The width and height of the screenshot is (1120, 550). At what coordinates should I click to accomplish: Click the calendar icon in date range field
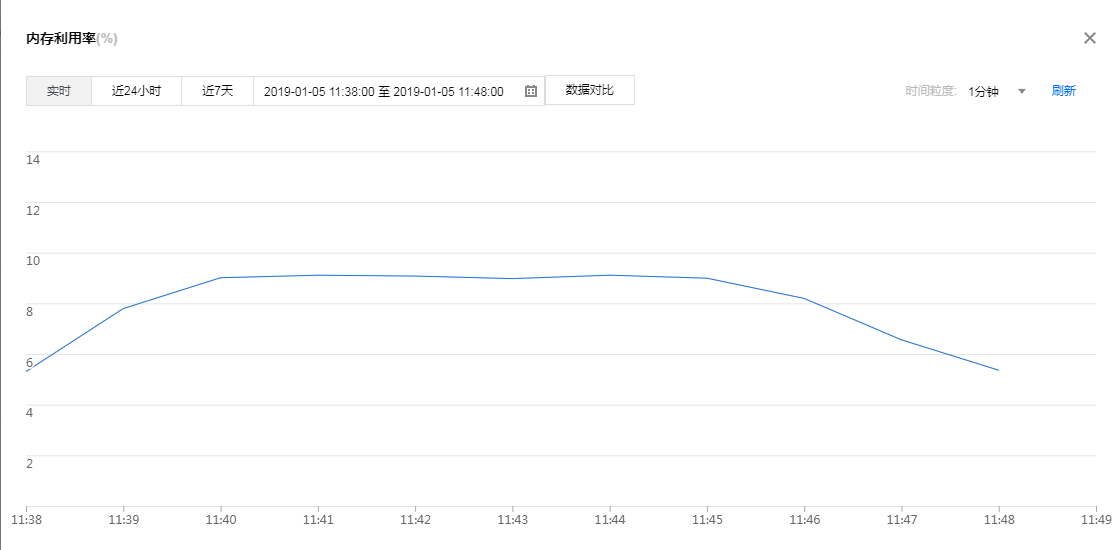[531, 91]
